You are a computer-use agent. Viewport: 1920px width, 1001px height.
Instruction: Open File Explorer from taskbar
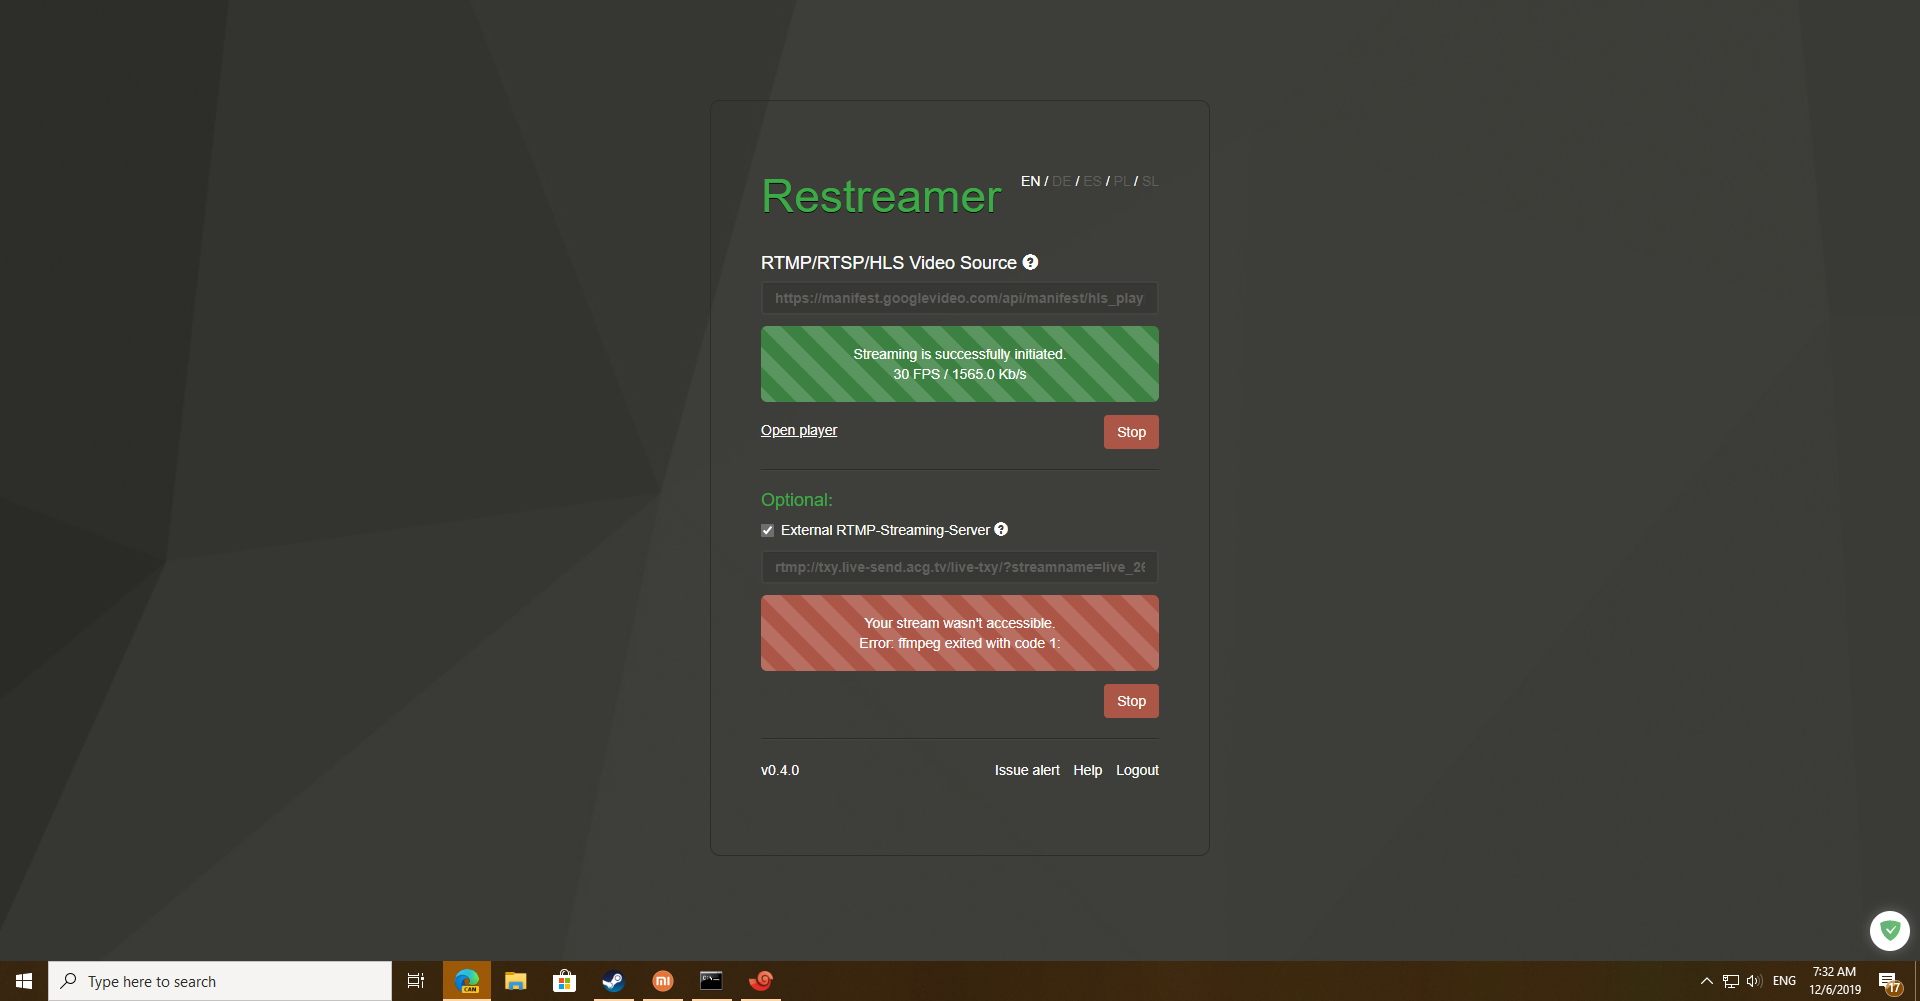515,981
